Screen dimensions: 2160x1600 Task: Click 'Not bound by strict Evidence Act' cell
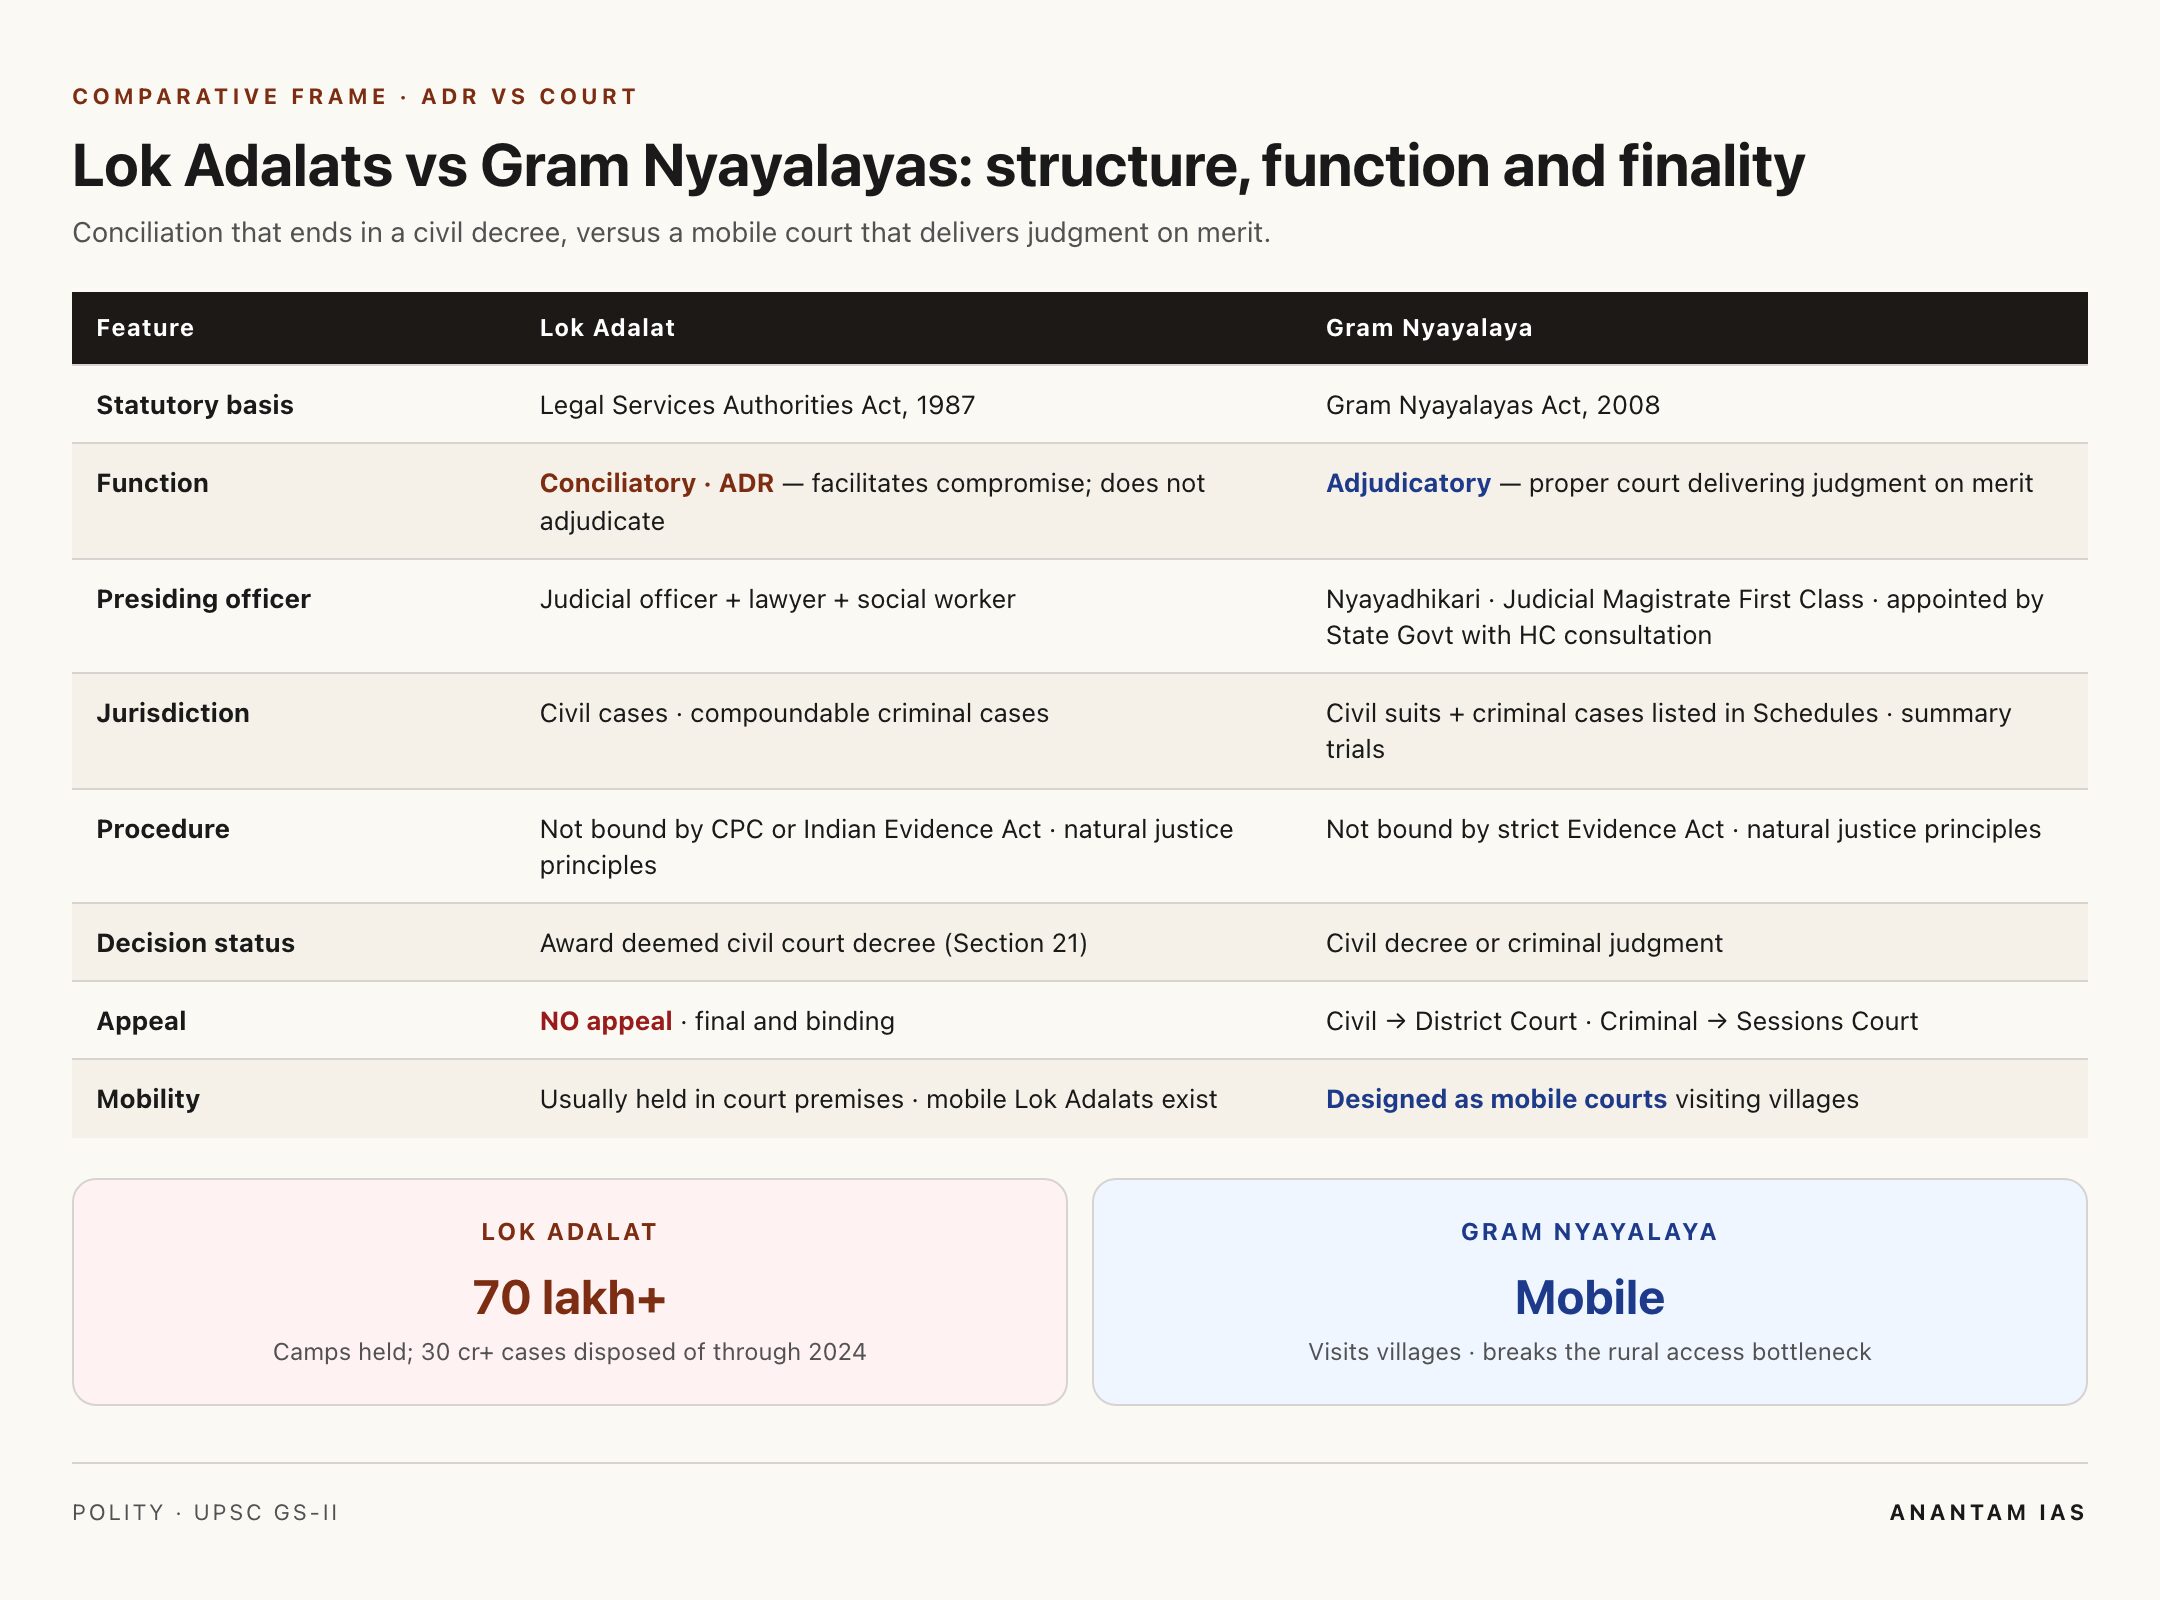pos(1683,829)
